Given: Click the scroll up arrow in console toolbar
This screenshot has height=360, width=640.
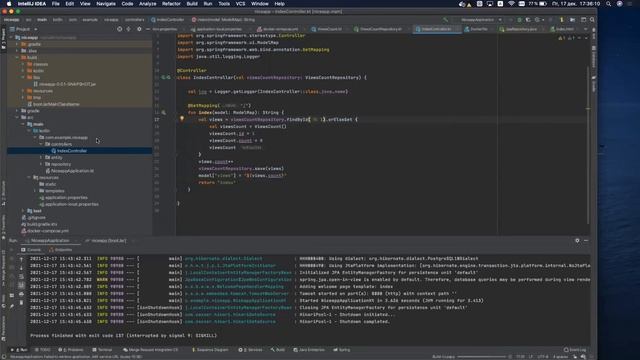Looking at the screenshot, I should 22,259.
